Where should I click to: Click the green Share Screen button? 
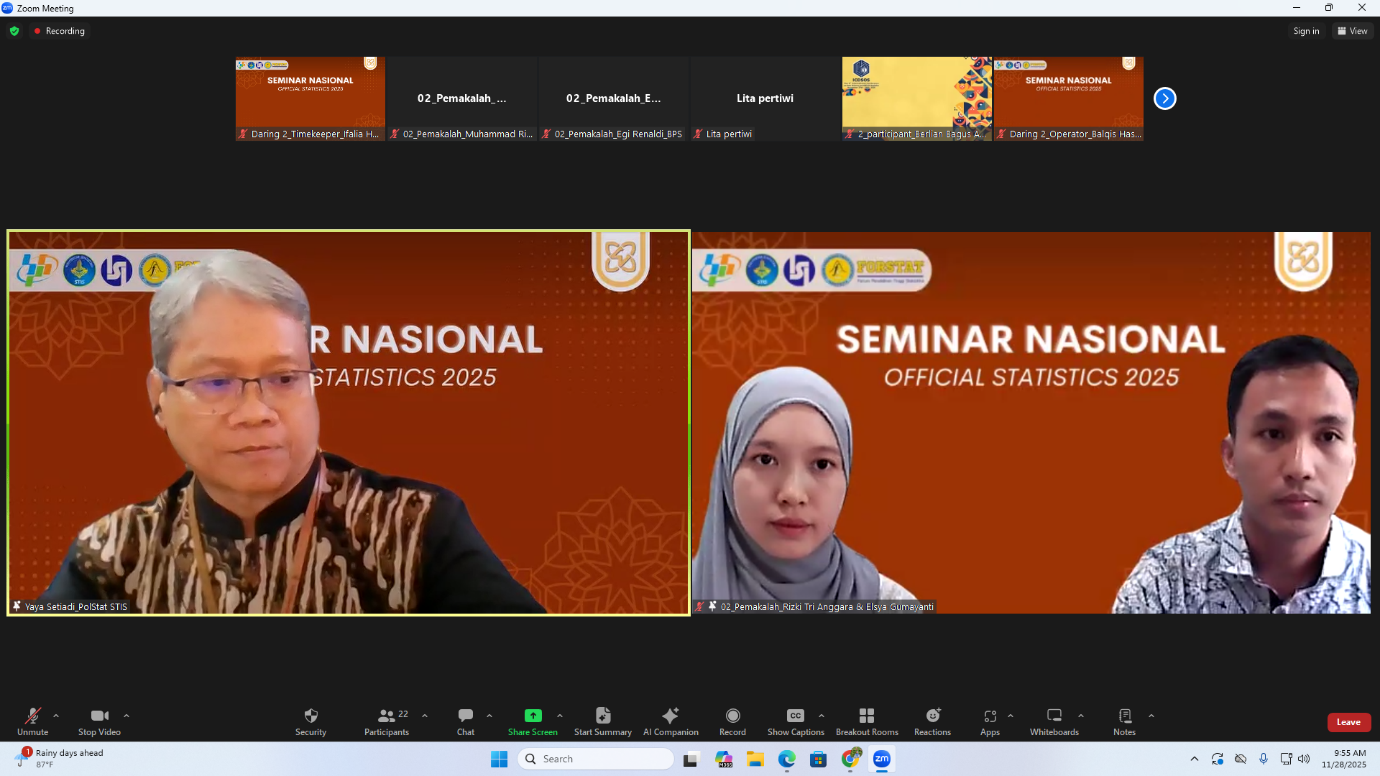(x=532, y=720)
